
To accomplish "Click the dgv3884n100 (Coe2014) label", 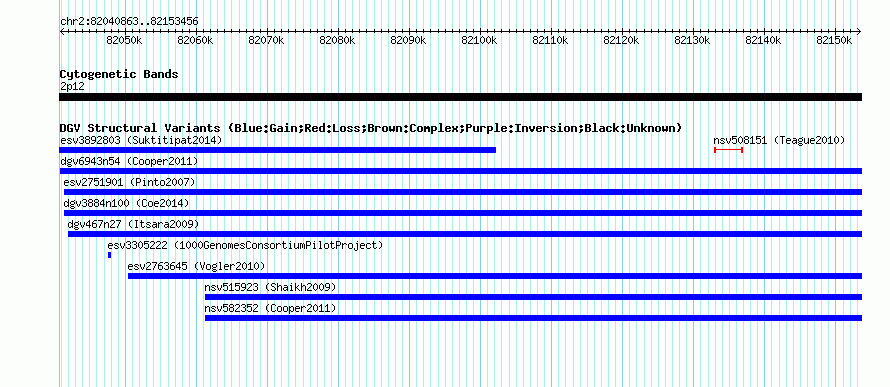I will [x=126, y=203].
